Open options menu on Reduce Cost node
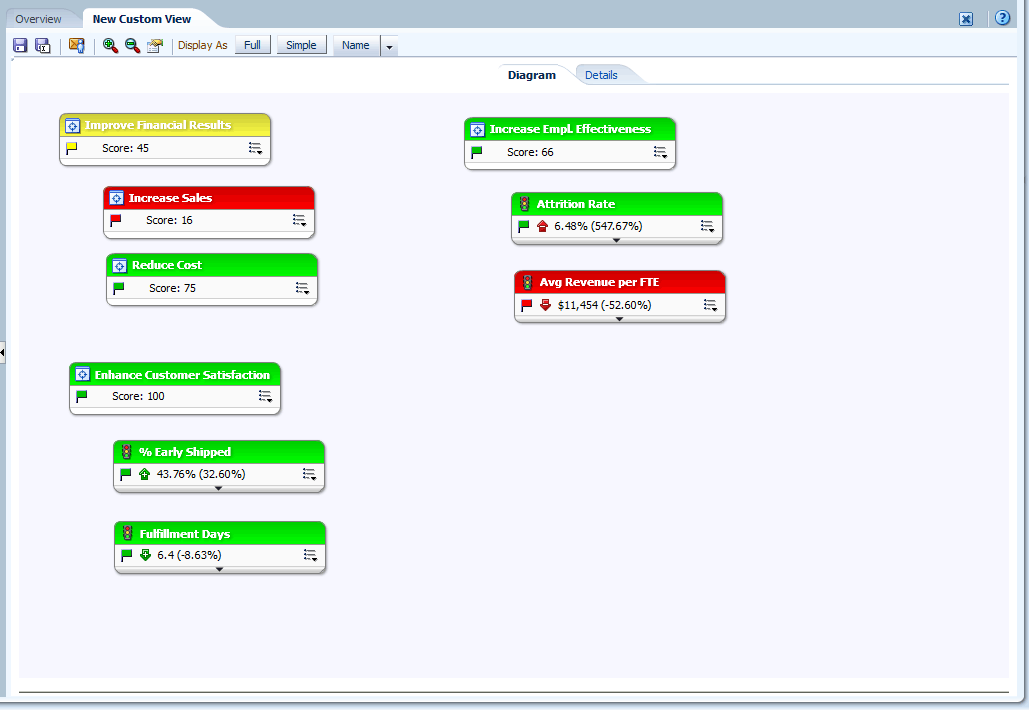1029x710 pixels. pos(302,288)
